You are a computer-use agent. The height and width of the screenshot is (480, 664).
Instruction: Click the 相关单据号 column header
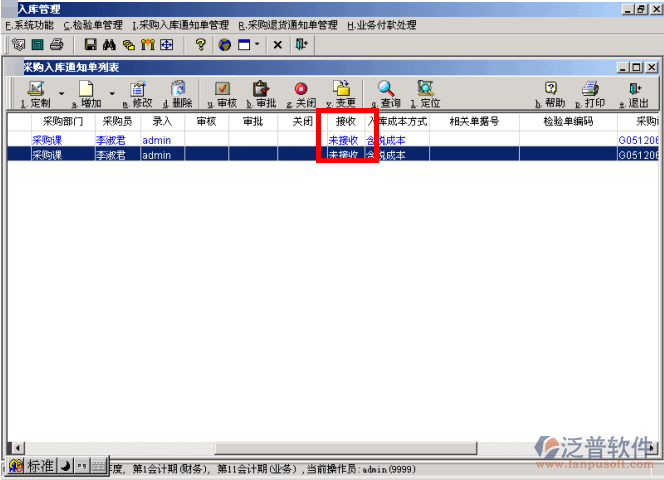(x=474, y=122)
